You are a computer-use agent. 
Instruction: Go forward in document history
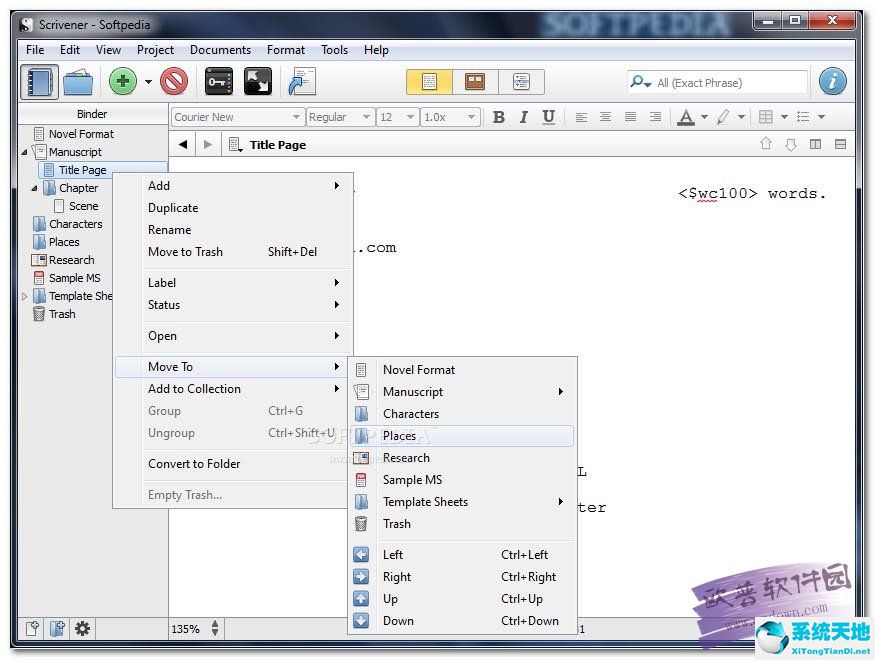208,144
